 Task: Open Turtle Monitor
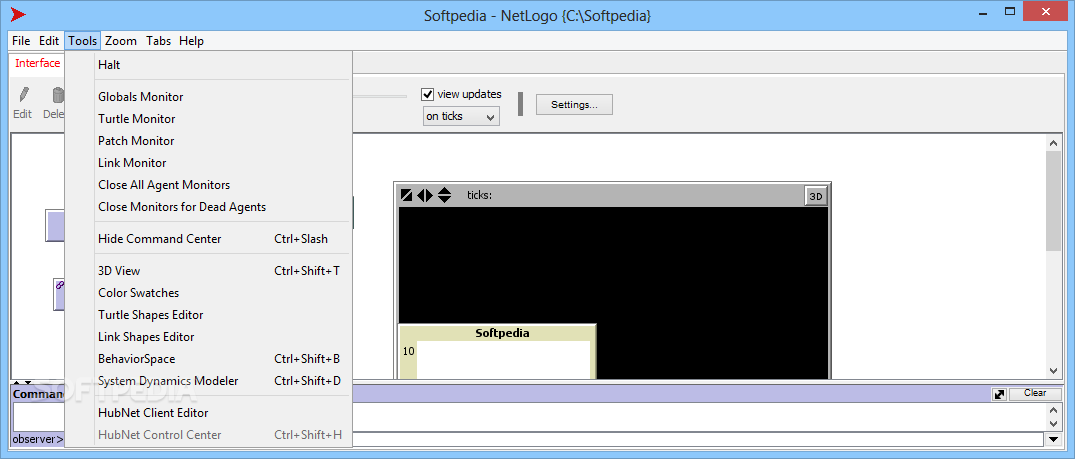coord(208,119)
